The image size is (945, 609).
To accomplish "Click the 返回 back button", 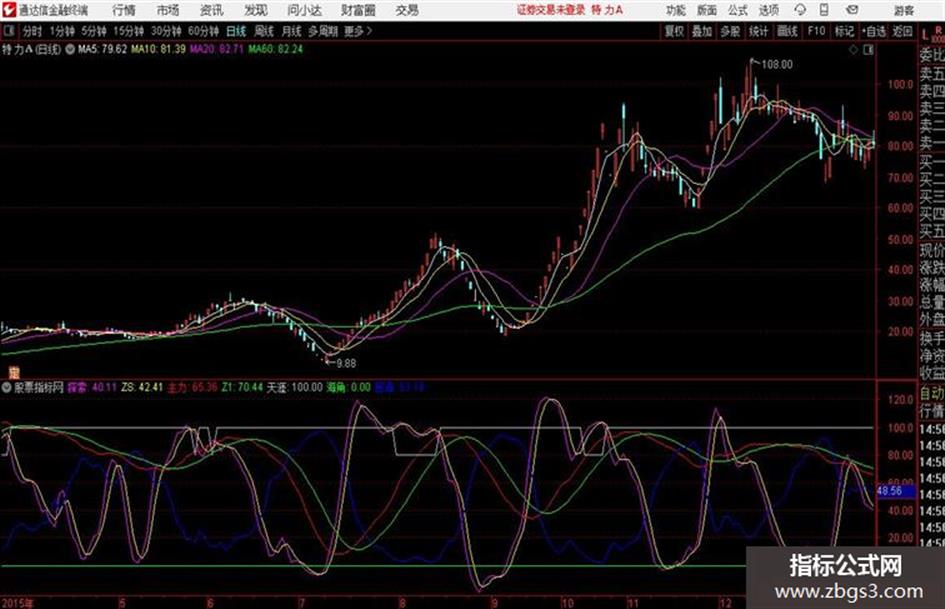I will [x=902, y=31].
